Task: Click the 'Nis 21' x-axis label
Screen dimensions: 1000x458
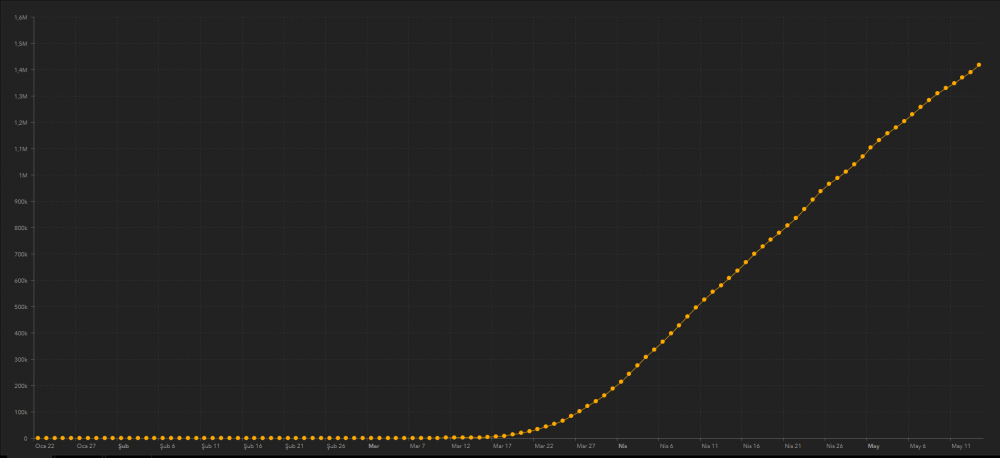Action: click(x=793, y=447)
